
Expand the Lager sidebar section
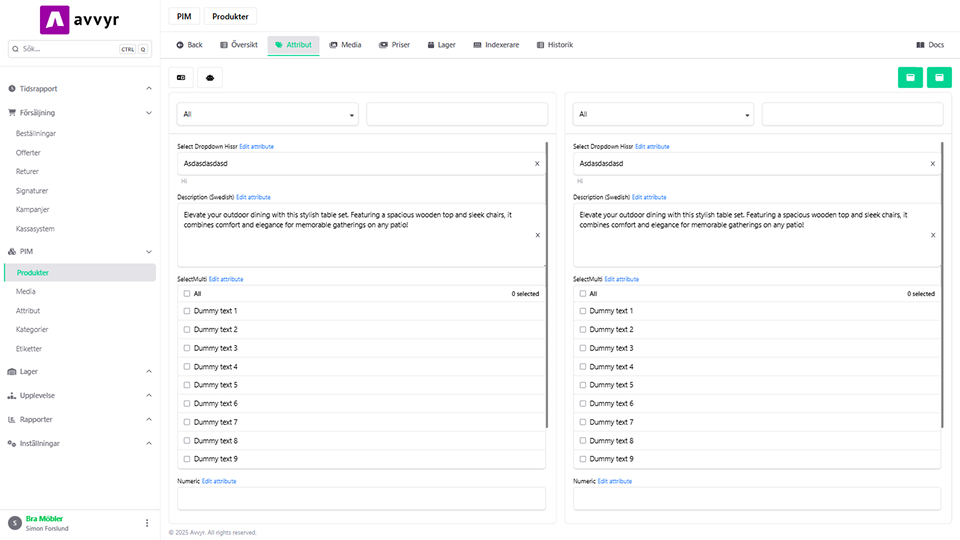point(80,371)
